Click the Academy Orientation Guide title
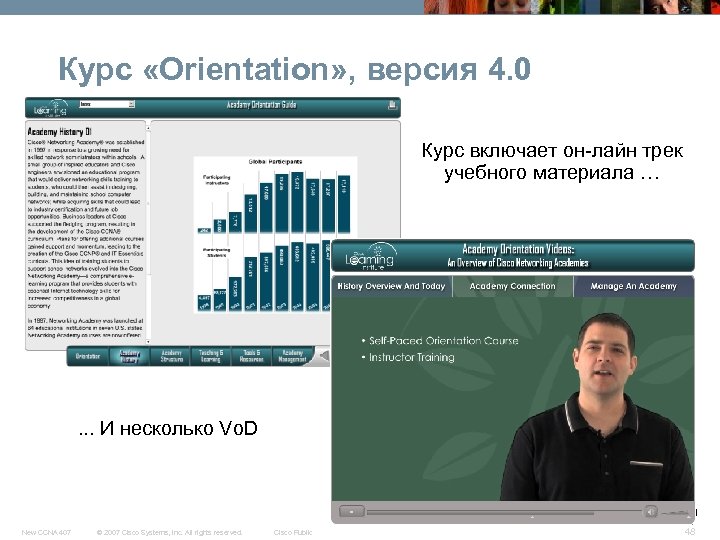The width and height of the screenshot is (720, 540). (x=261, y=105)
